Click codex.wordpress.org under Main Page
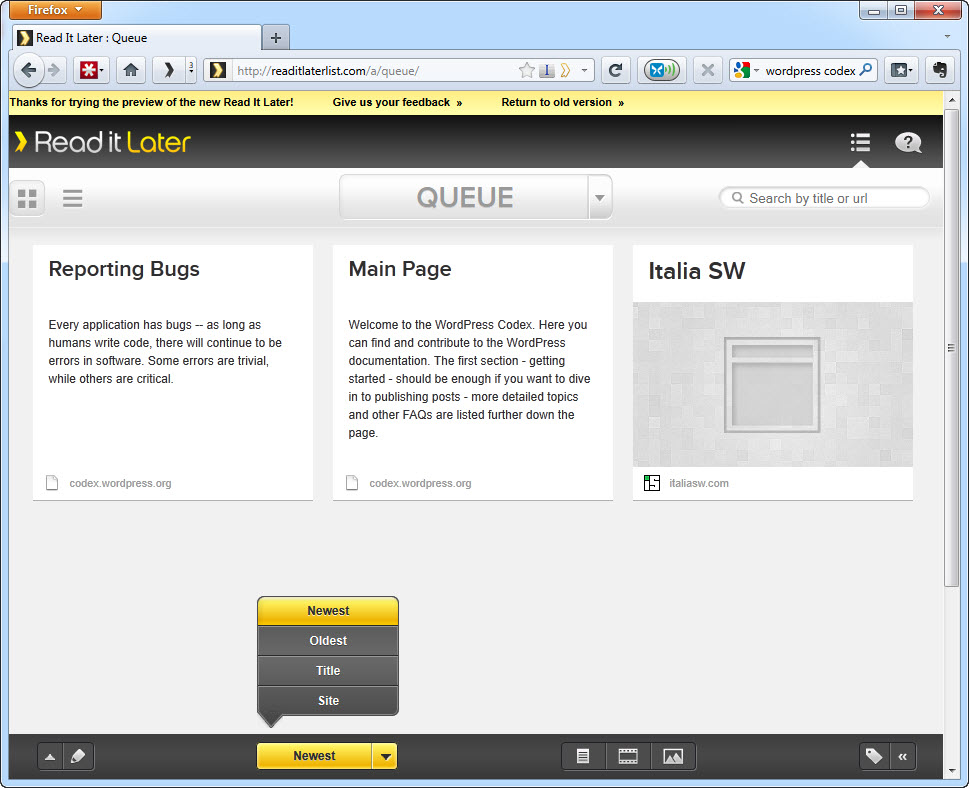 420,483
